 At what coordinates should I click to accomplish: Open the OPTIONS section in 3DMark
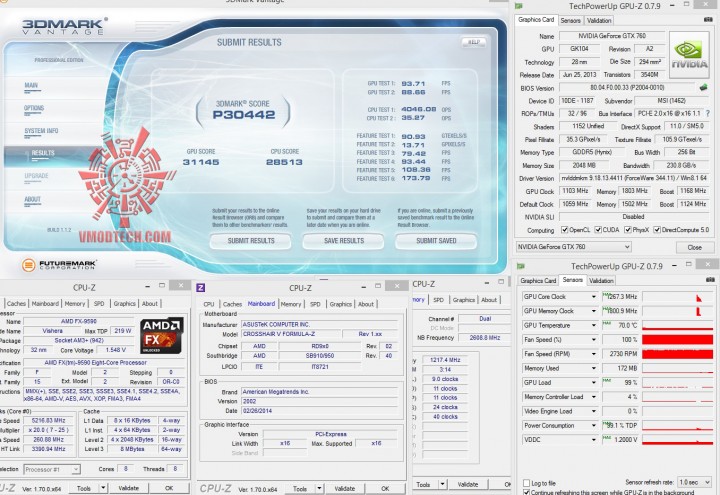tap(34, 108)
